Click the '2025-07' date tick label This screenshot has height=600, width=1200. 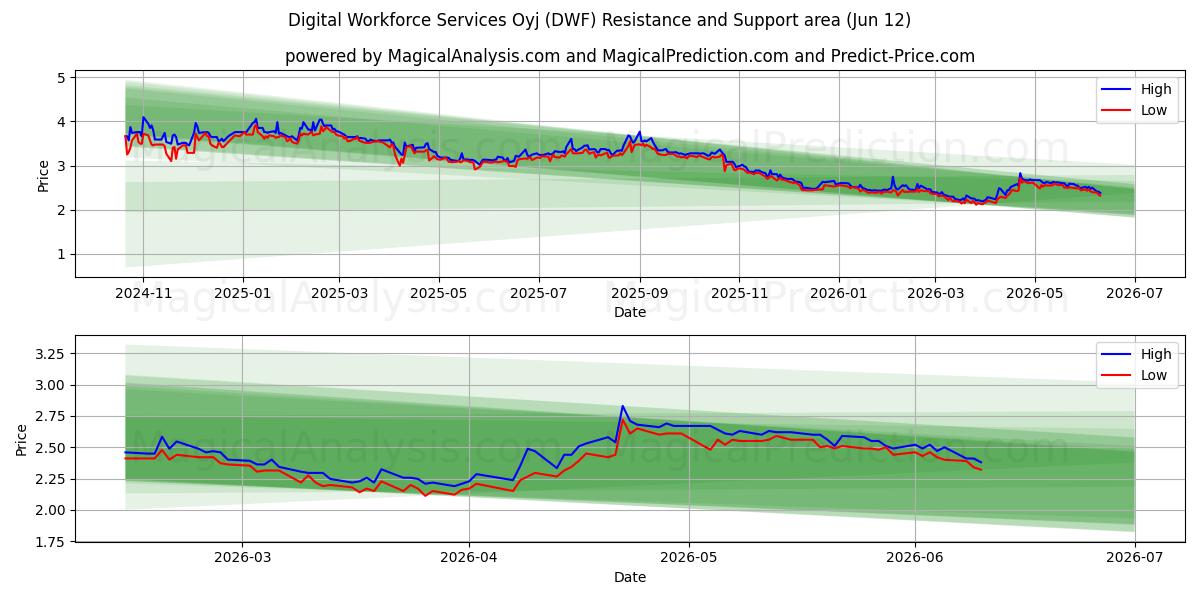539,293
